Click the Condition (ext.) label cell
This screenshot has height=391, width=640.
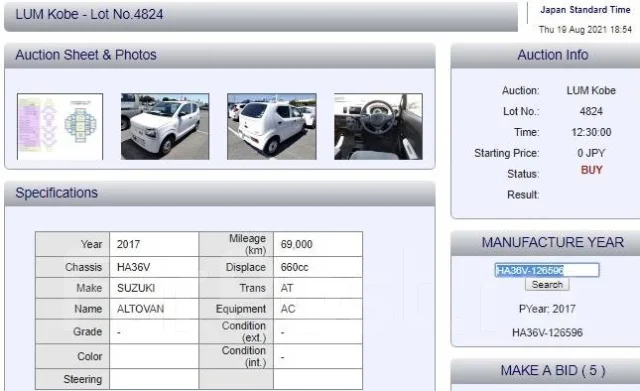click(x=236, y=331)
